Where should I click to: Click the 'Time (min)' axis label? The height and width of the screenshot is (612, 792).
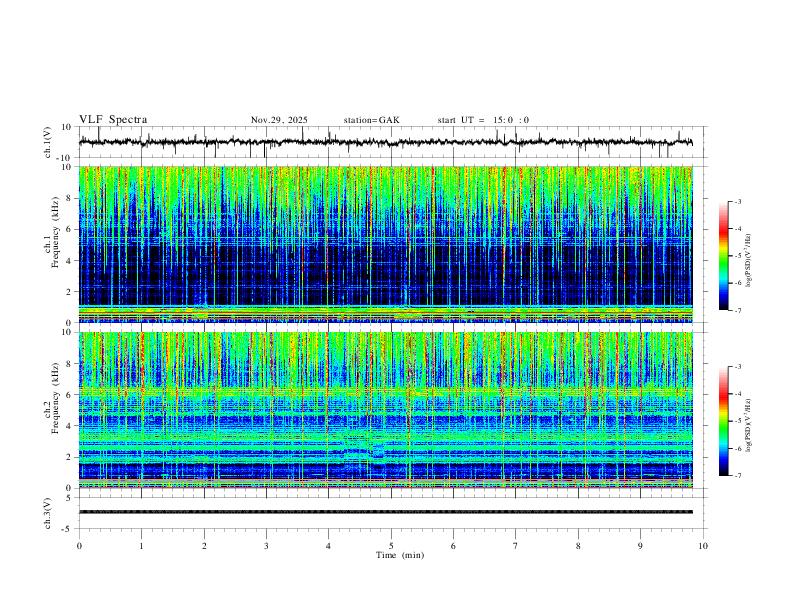tap(400, 555)
